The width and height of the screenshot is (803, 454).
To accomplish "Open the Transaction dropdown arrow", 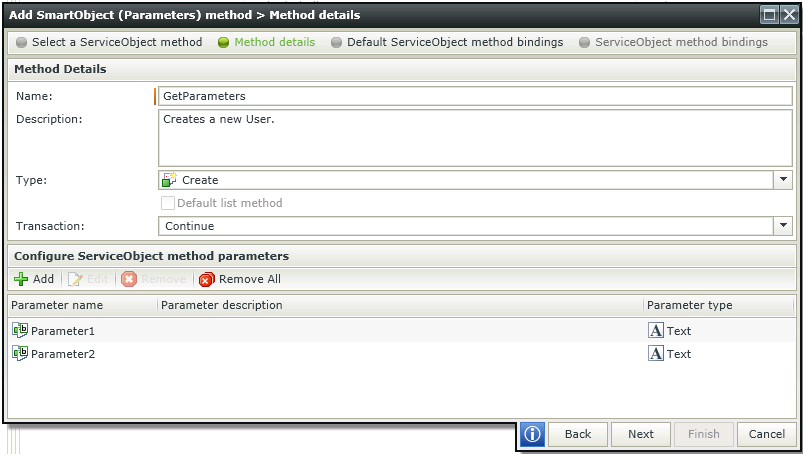I will pyautogui.click(x=783, y=226).
